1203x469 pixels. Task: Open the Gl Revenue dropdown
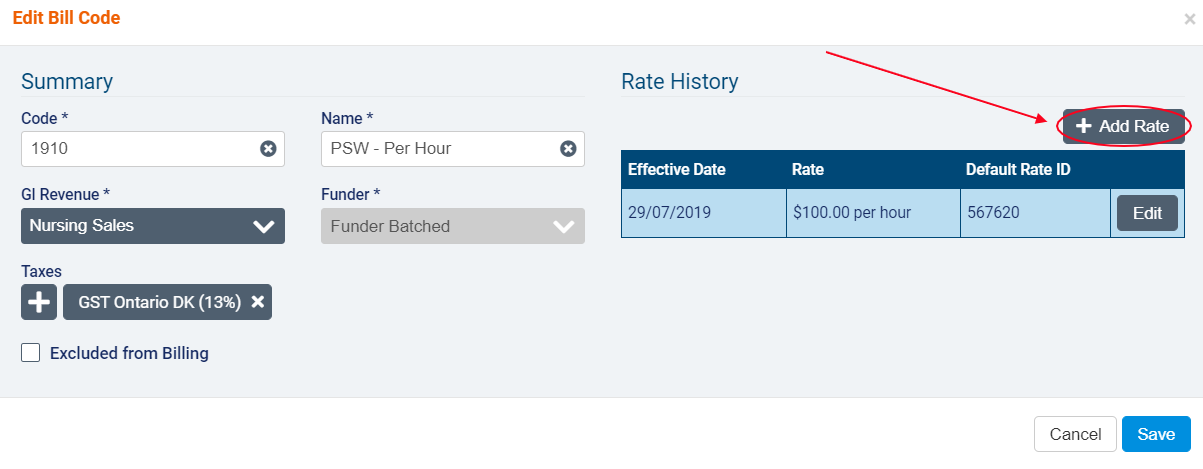pyautogui.click(x=153, y=226)
